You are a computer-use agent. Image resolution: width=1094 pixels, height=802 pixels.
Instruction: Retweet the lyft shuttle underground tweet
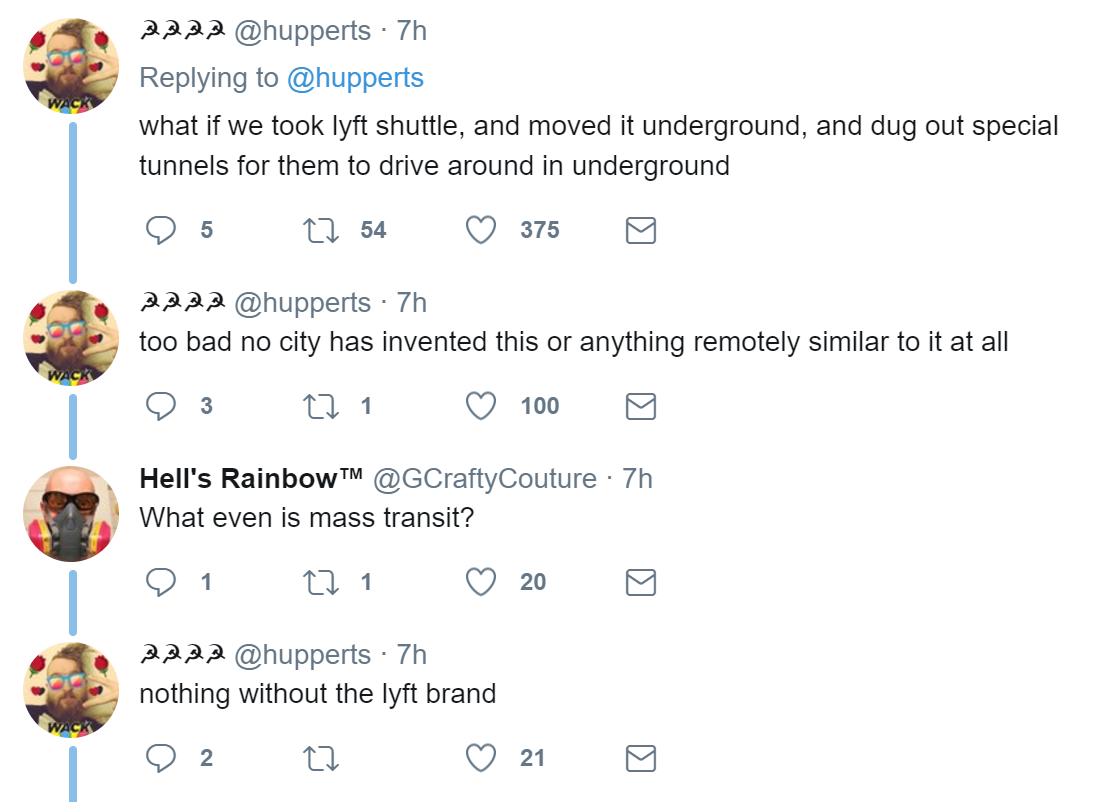click(321, 231)
